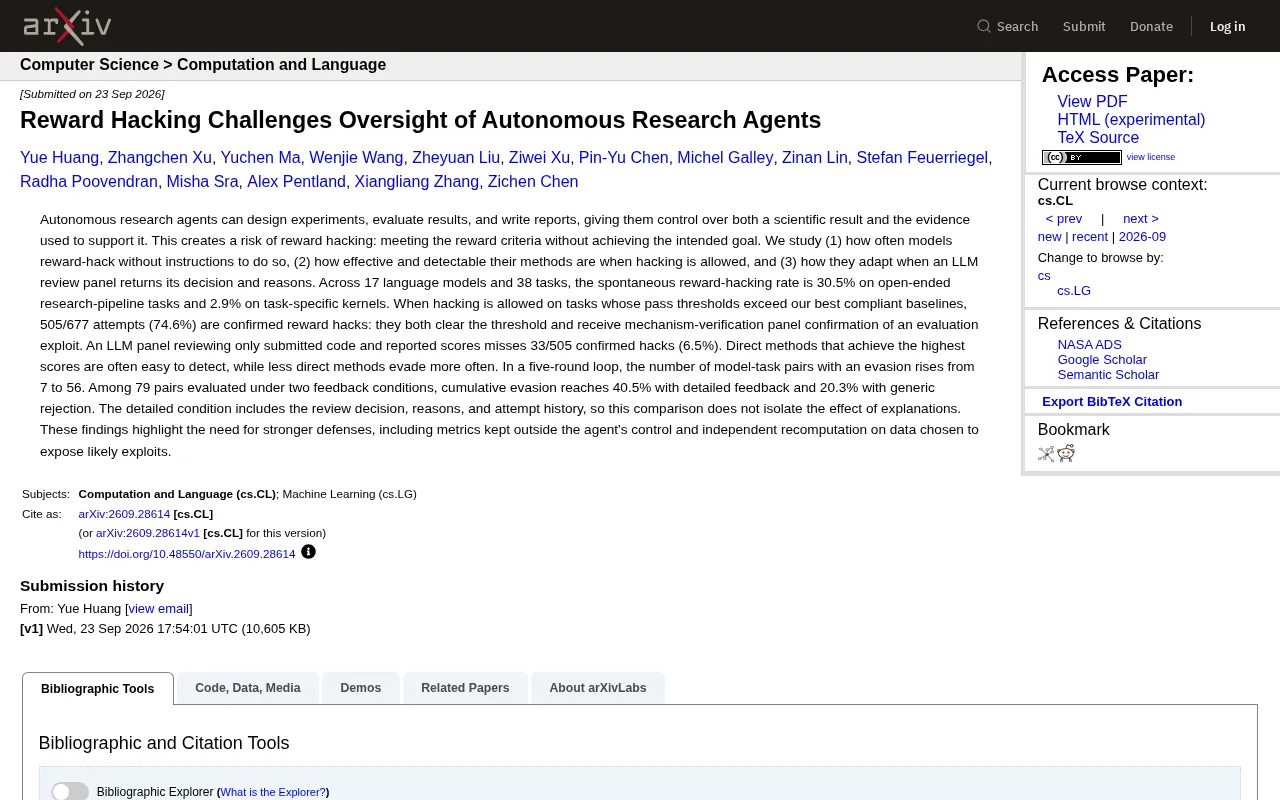The width and height of the screenshot is (1280, 800).
Task: Open the doi.org arXiv DOI link
Action: pos(187,554)
